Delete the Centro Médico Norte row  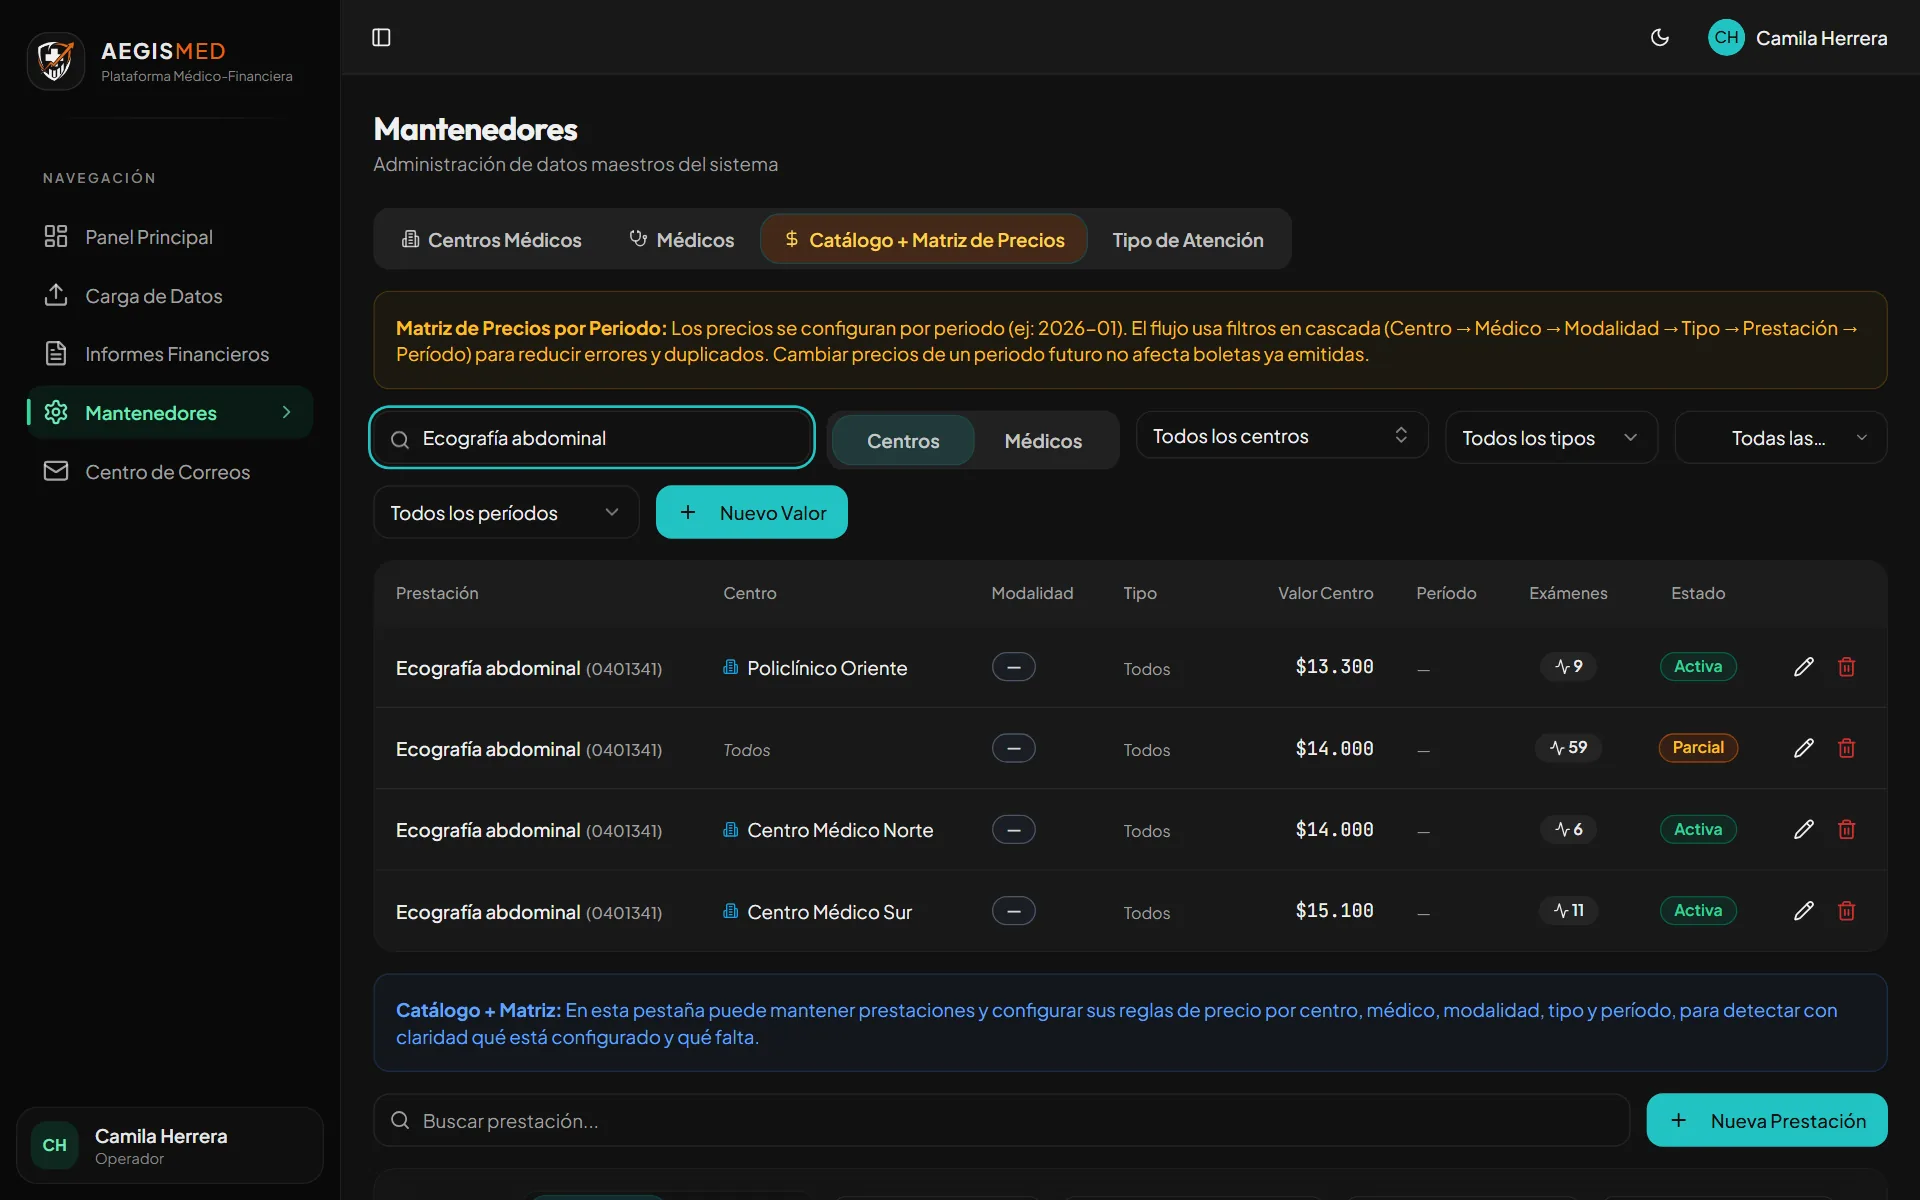coord(1847,829)
